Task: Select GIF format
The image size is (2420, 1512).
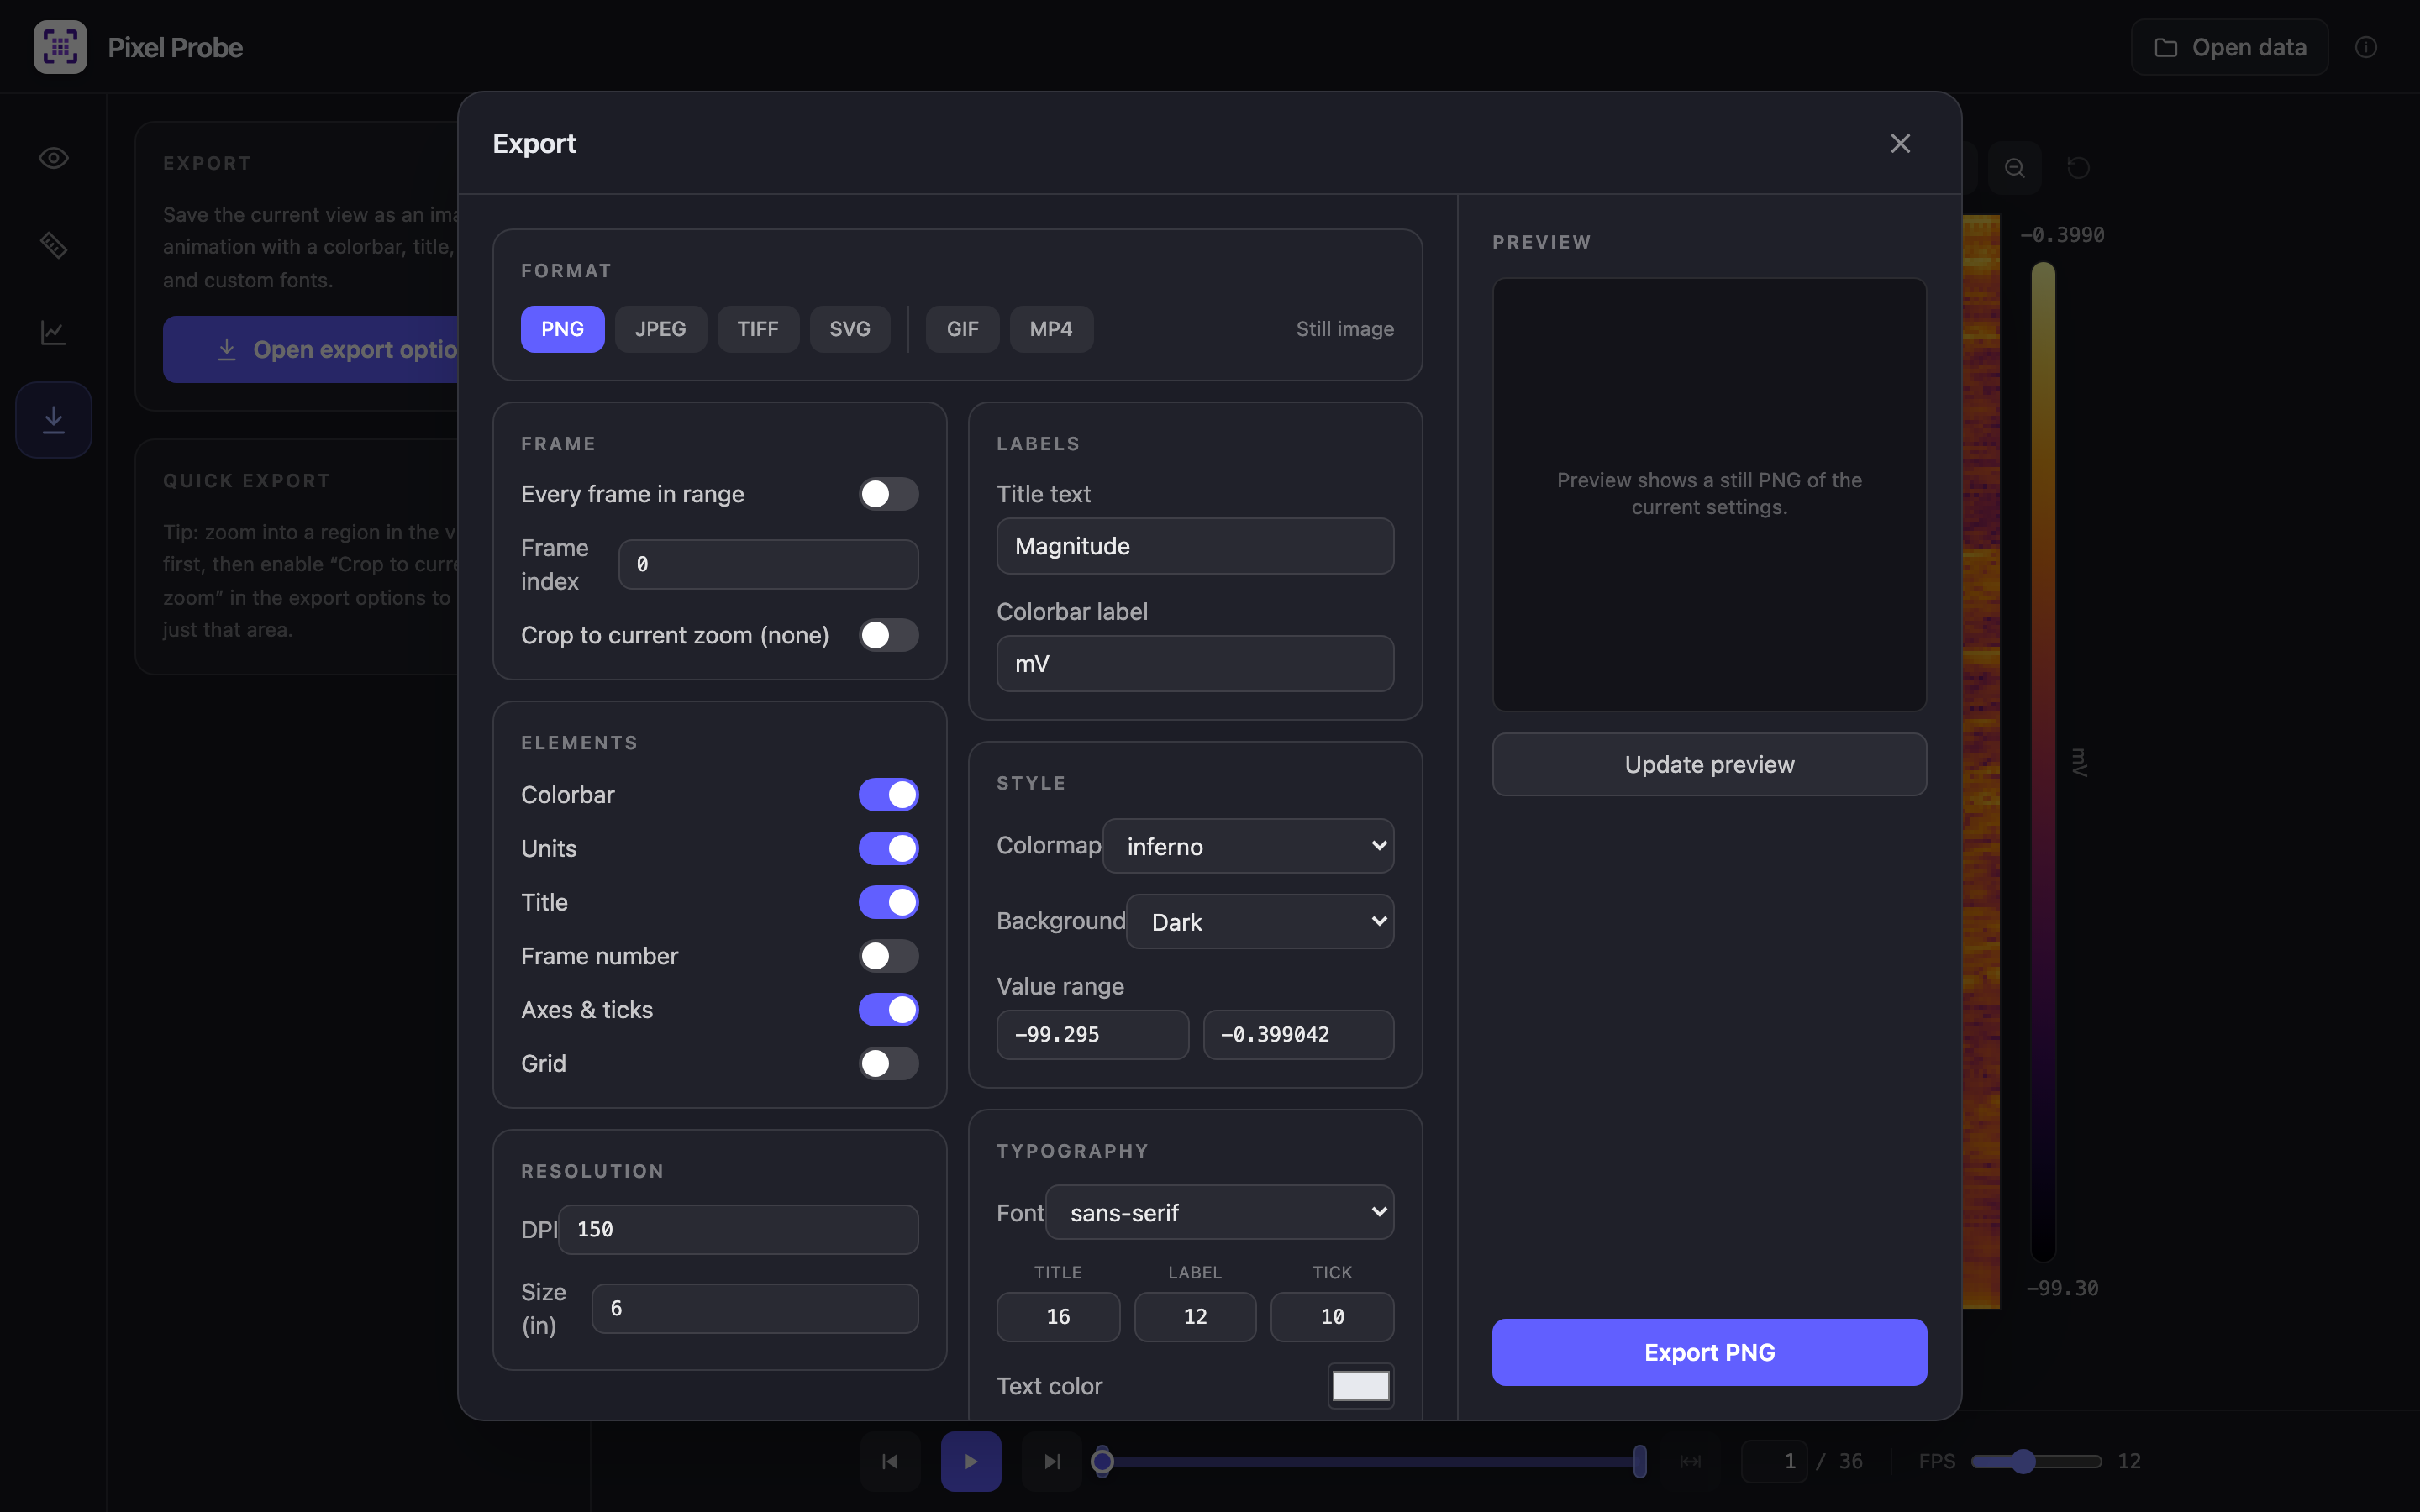Action: (x=962, y=329)
